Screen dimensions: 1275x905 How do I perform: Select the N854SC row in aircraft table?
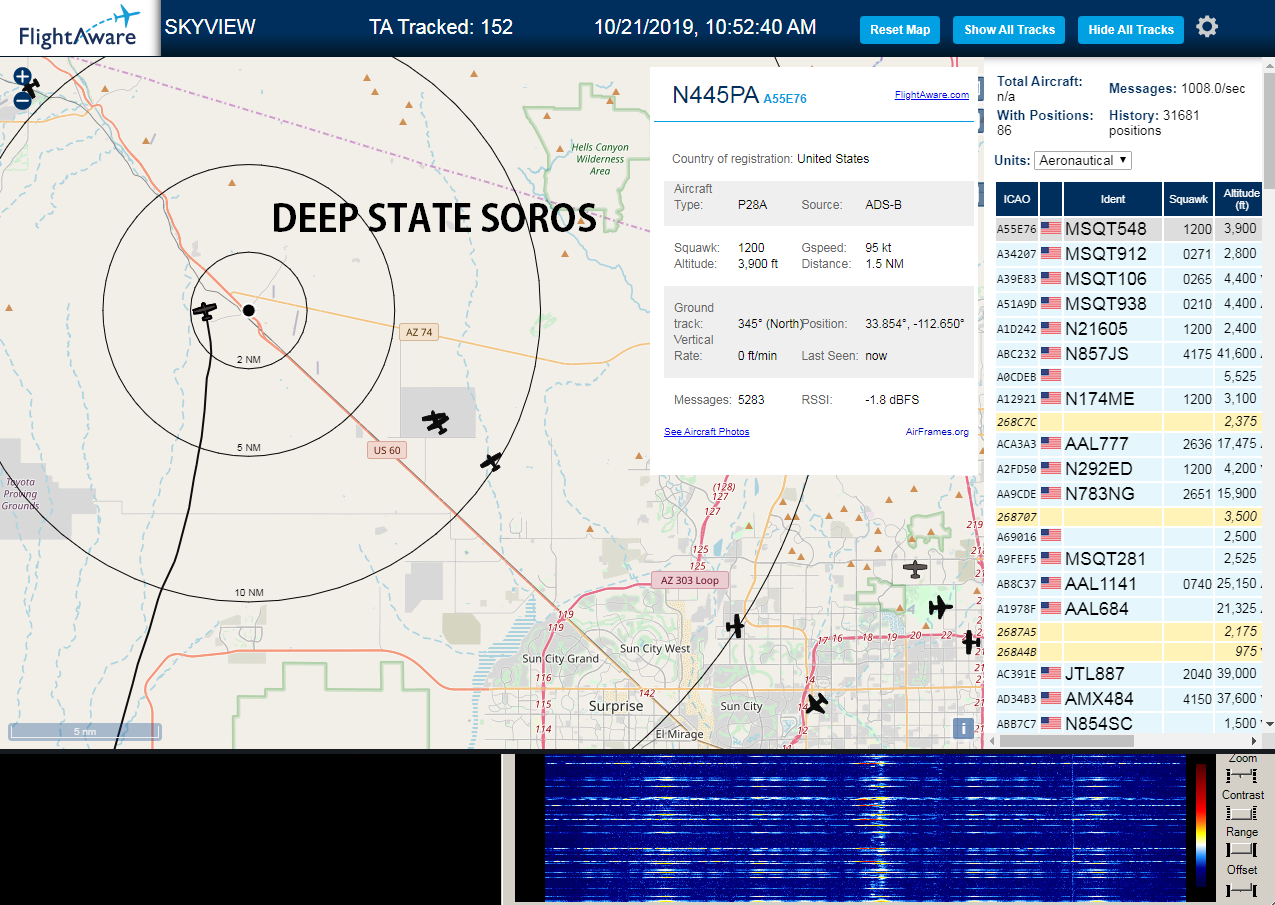(1130, 722)
